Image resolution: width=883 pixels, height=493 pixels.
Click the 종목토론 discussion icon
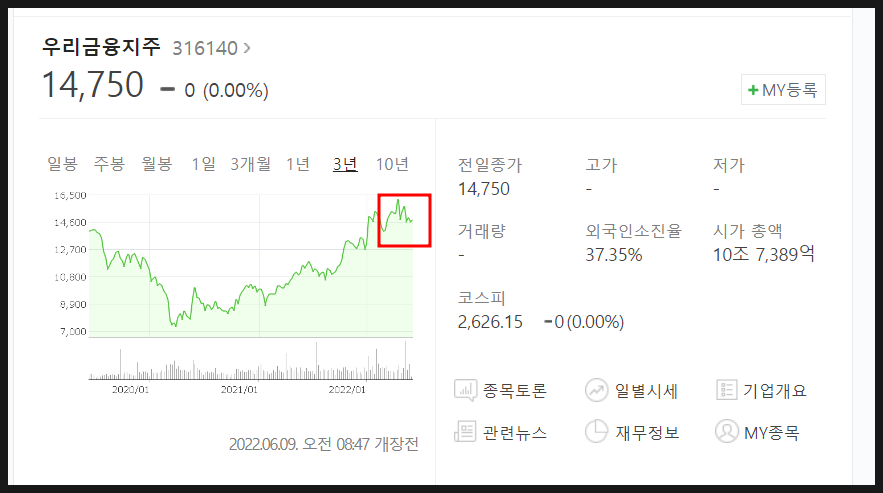(x=466, y=390)
